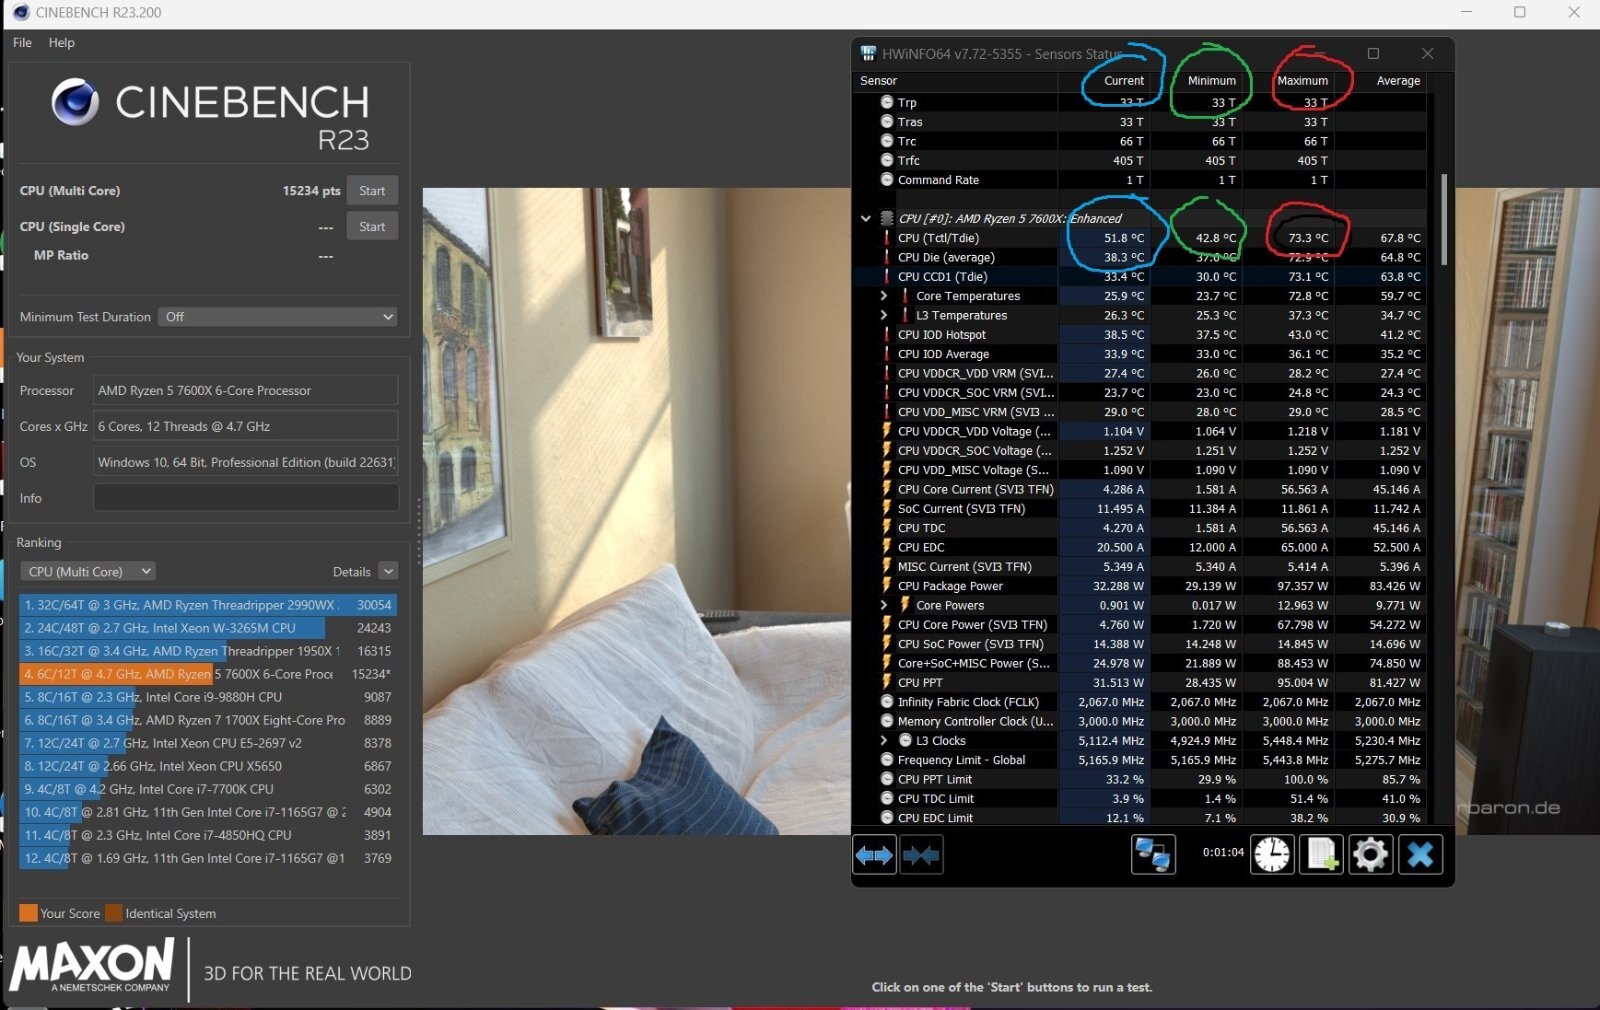Click the orange Your Score legend swatch

click(x=28, y=913)
